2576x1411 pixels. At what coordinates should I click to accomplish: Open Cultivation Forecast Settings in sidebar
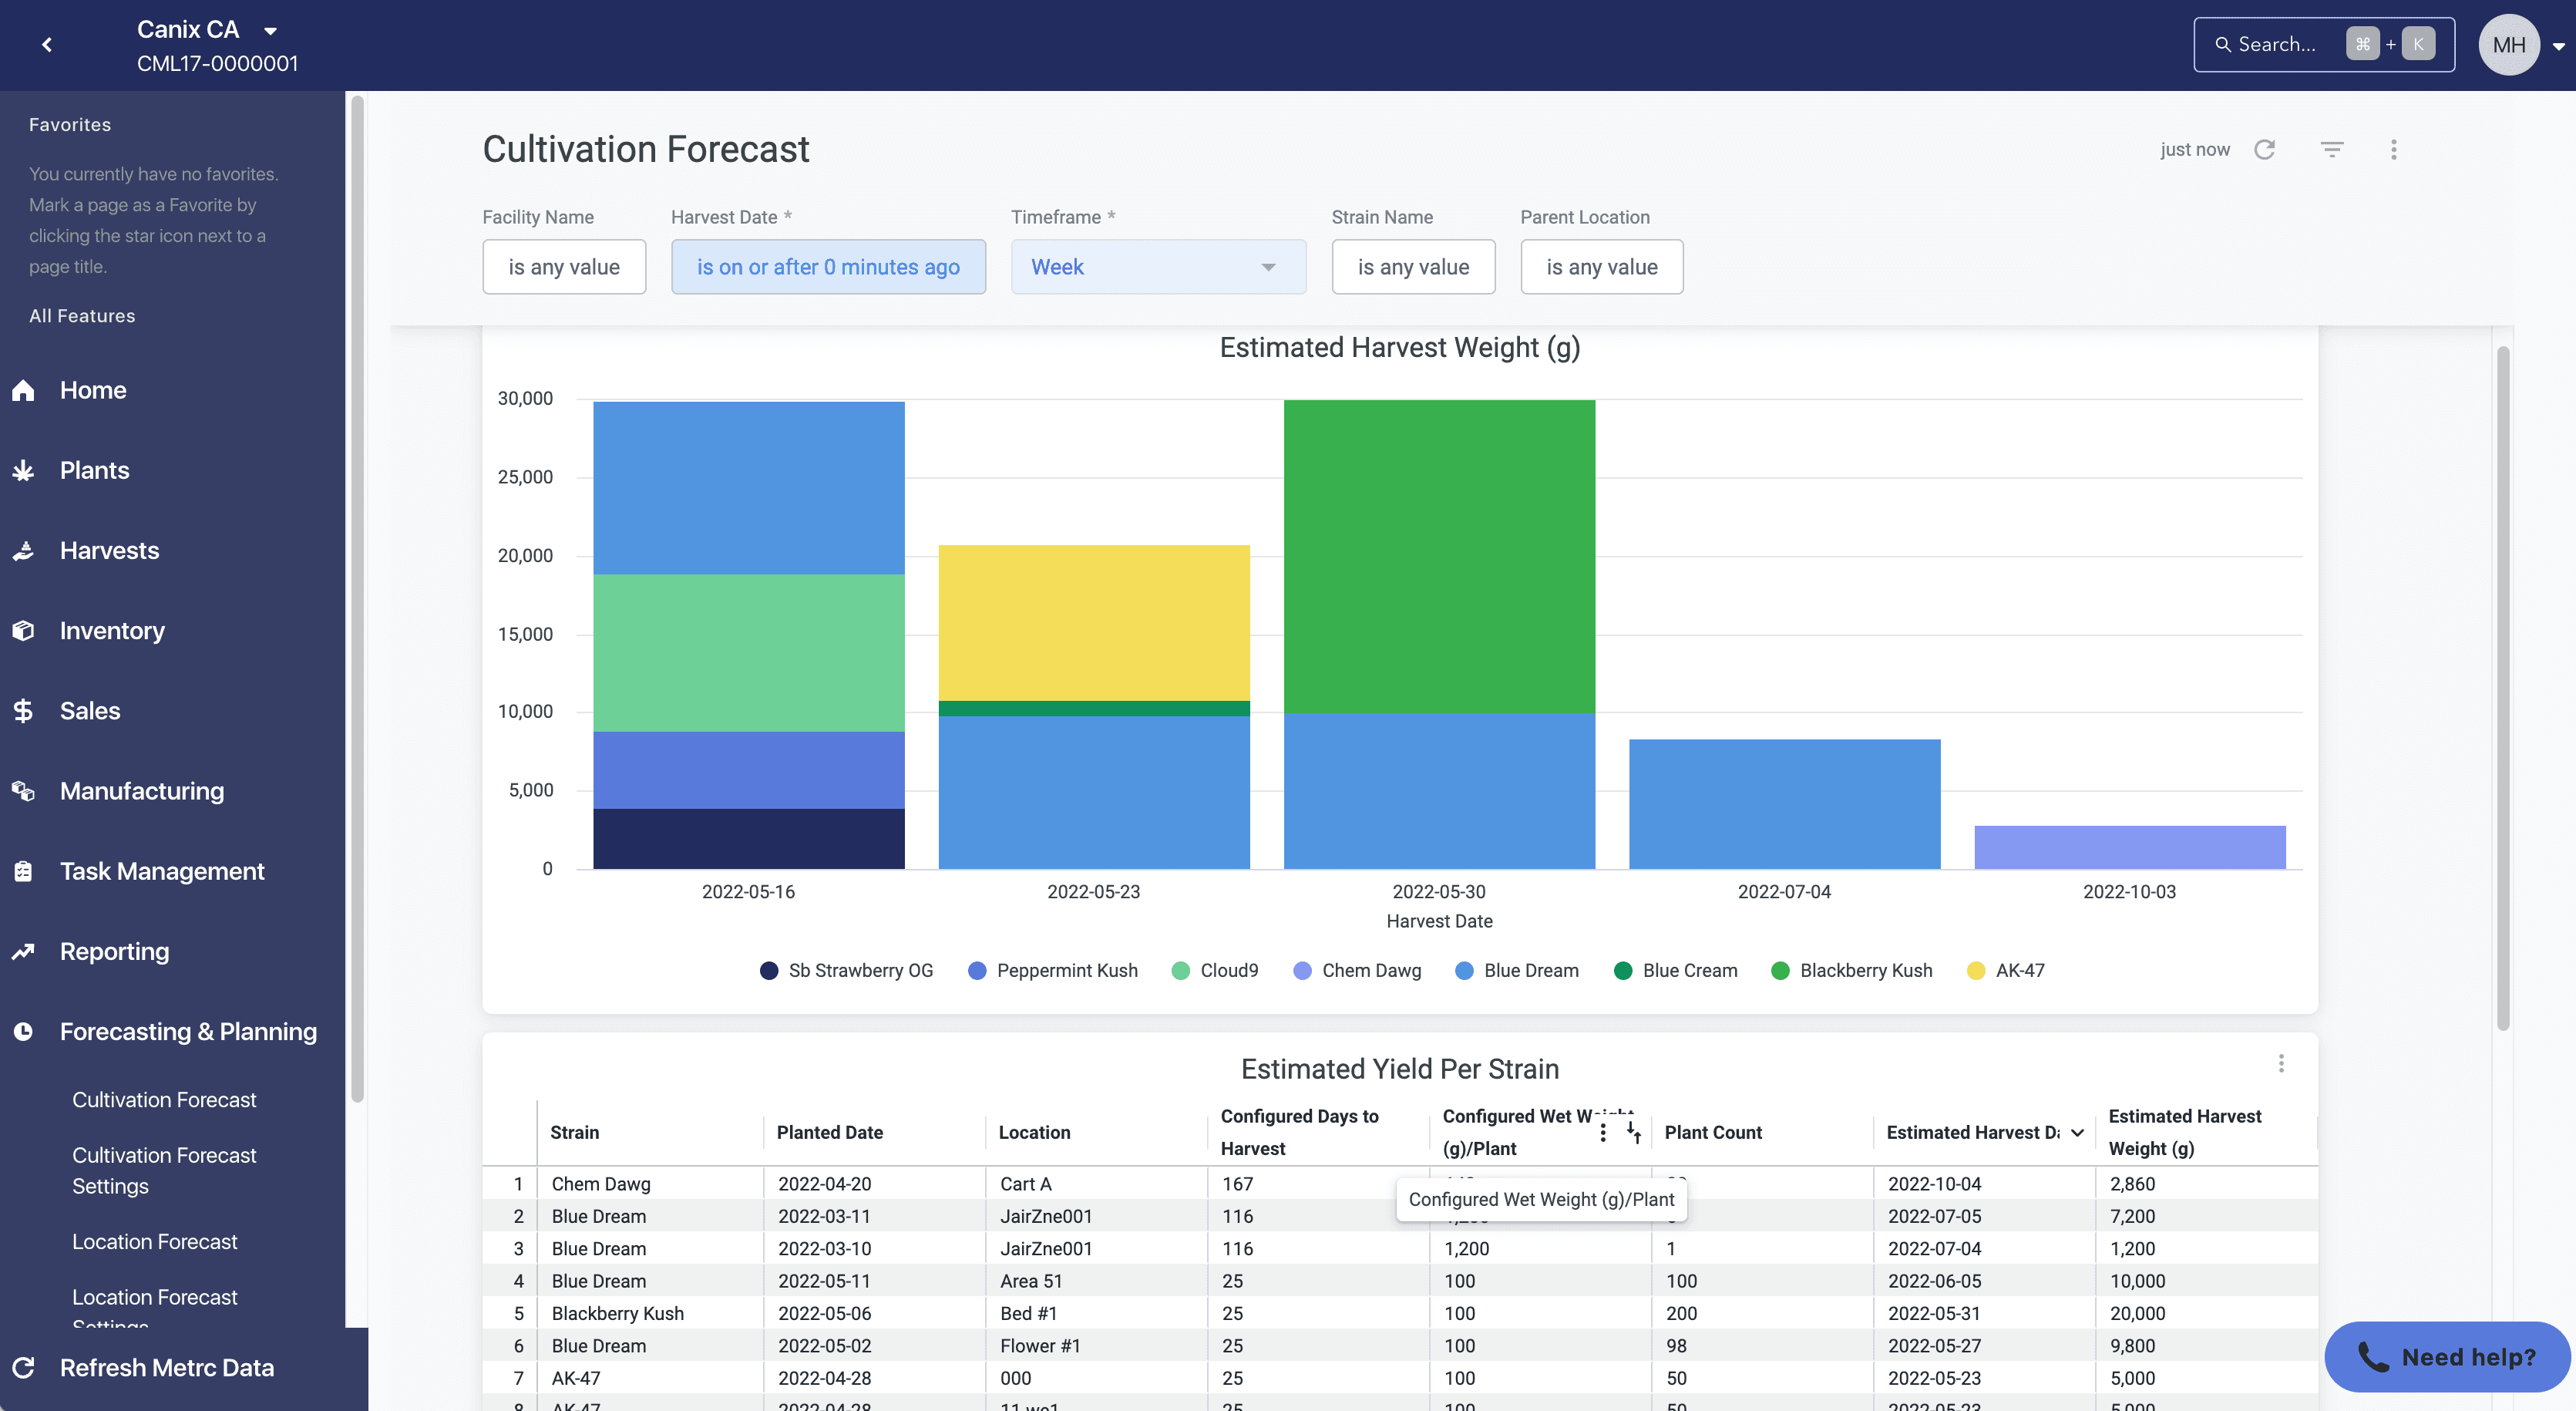click(164, 1170)
